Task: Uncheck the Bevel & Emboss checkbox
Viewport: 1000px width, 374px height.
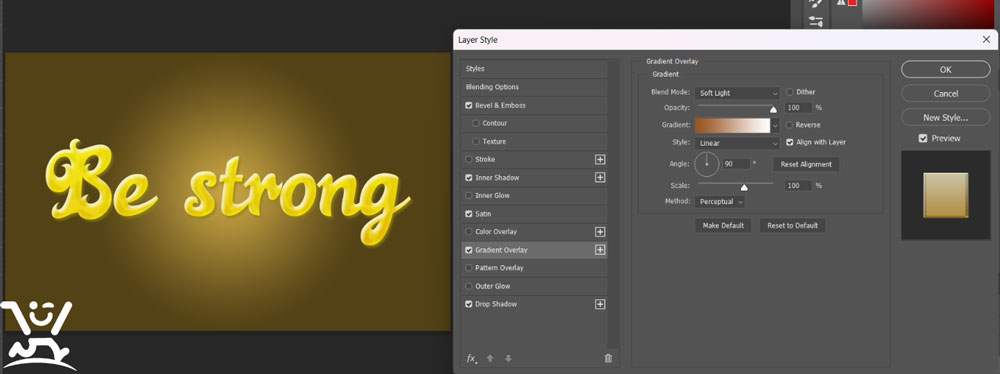Action: pos(469,105)
